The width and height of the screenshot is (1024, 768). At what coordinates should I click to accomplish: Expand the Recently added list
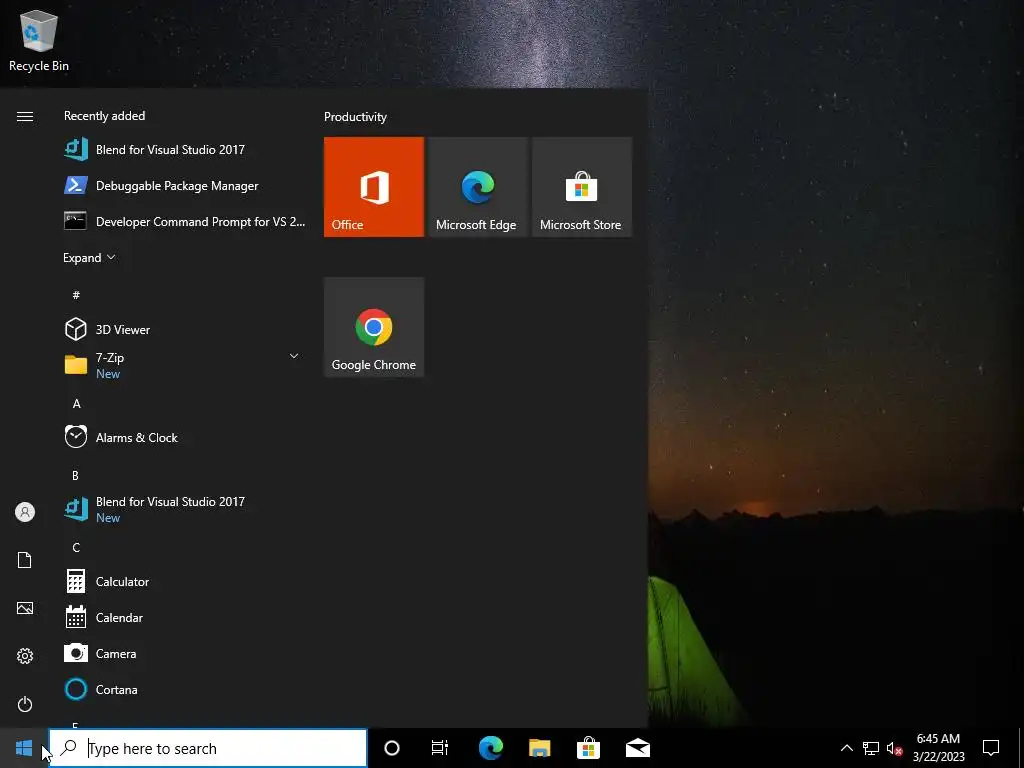point(89,257)
